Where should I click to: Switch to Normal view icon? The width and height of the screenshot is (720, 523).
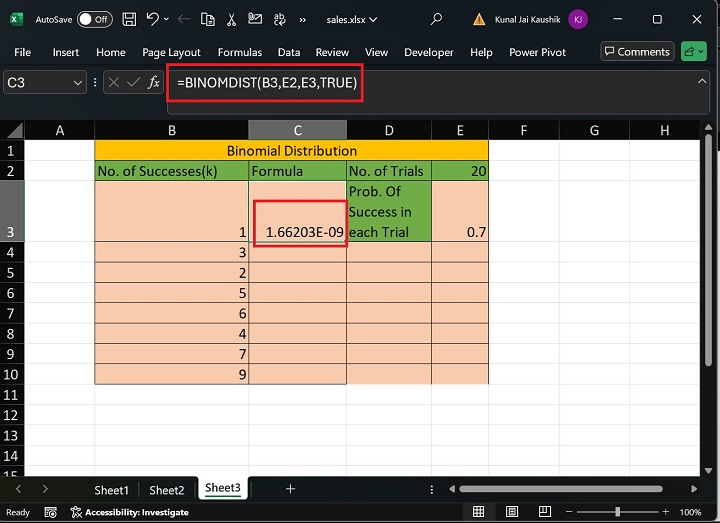[x=478, y=512]
